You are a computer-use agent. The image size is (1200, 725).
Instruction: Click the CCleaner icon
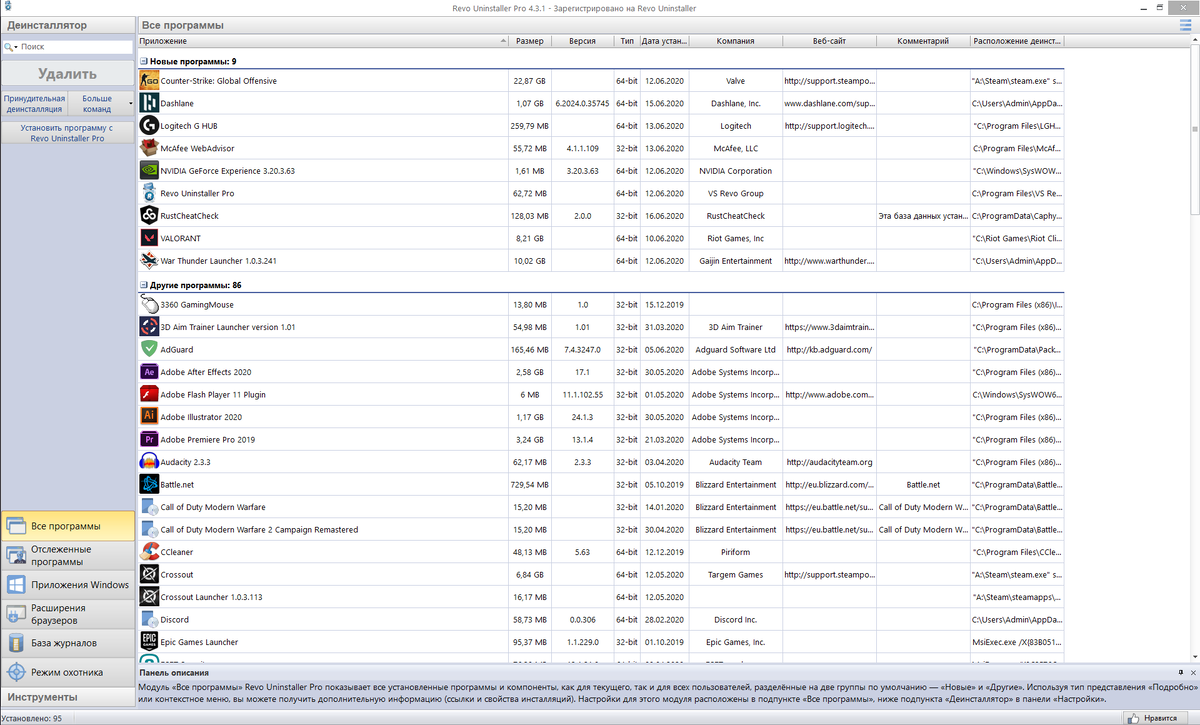click(149, 552)
